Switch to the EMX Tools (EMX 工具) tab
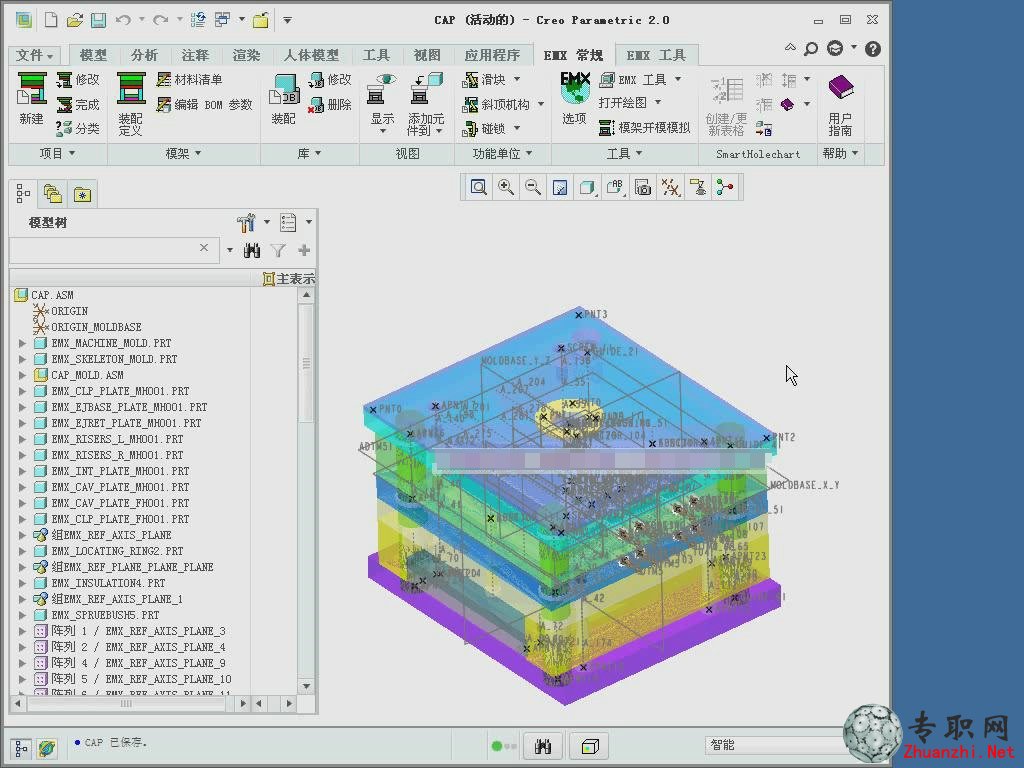The height and width of the screenshot is (768, 1024). [x=656, y=56]
